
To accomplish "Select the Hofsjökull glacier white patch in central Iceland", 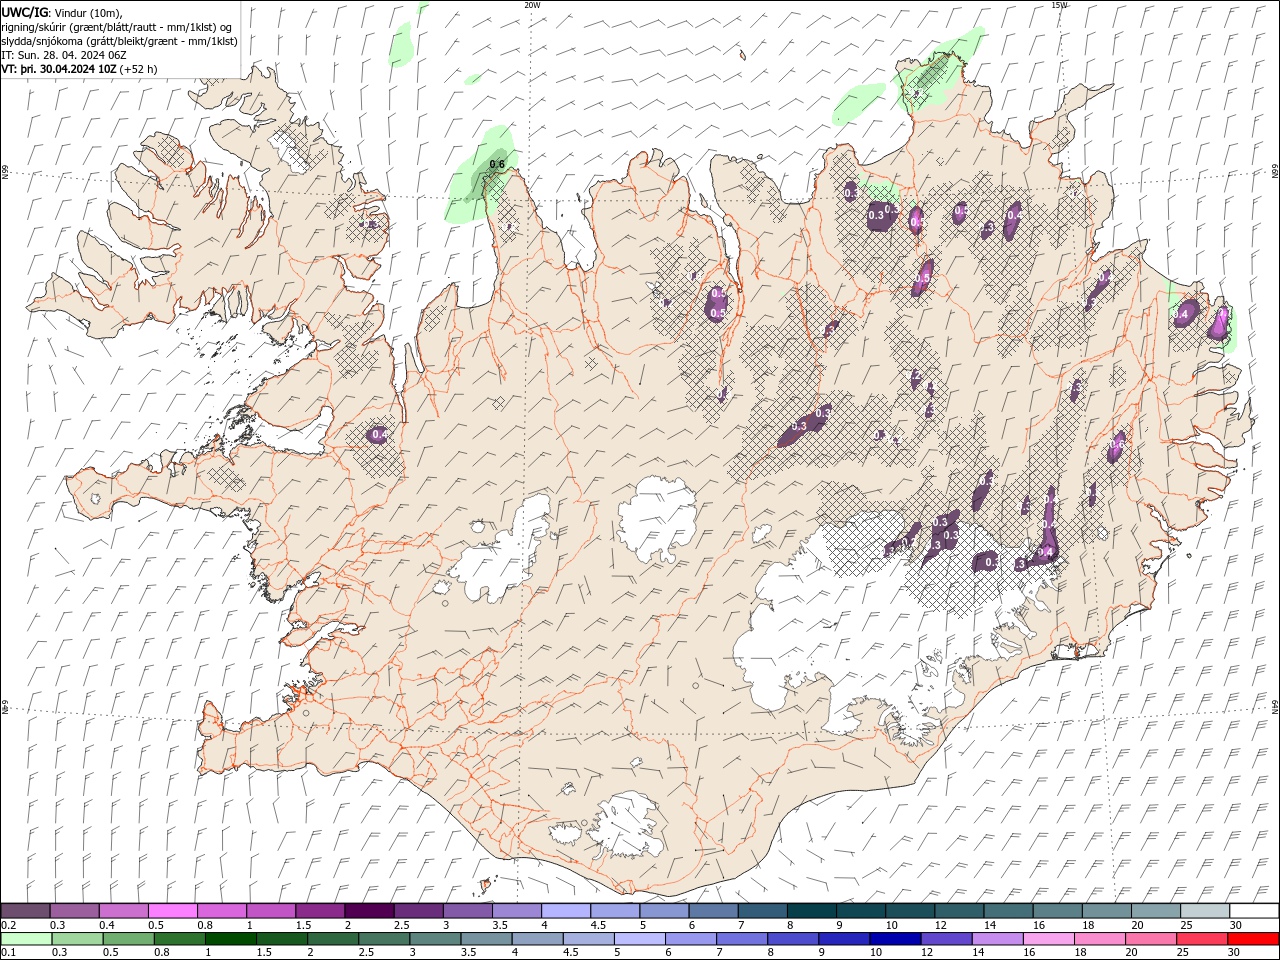I will click(x=658, y=518).
